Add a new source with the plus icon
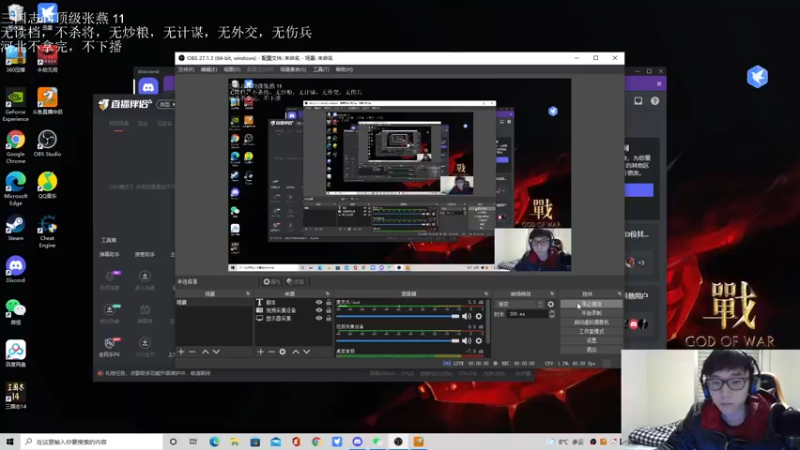Screen dimensions: 800x450 click(x=260, y=352)
